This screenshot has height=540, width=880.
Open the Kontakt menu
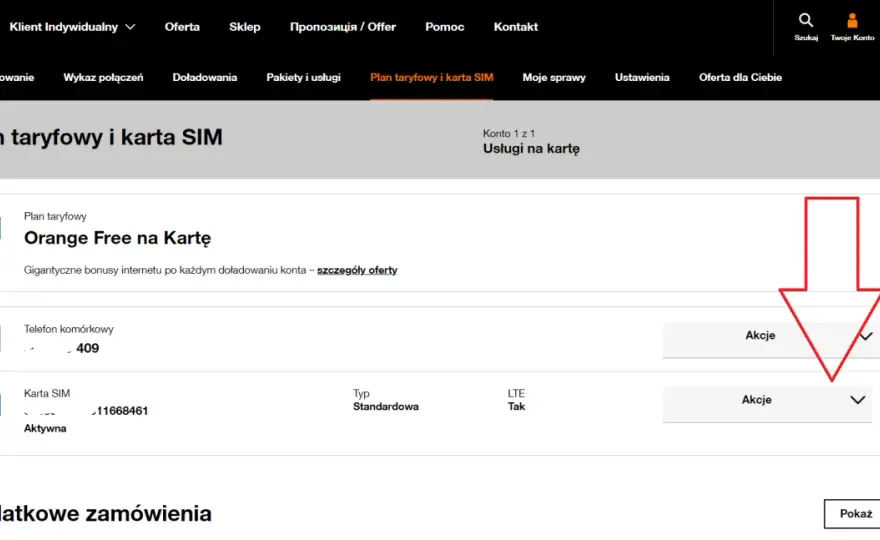[x=516, y=27]
